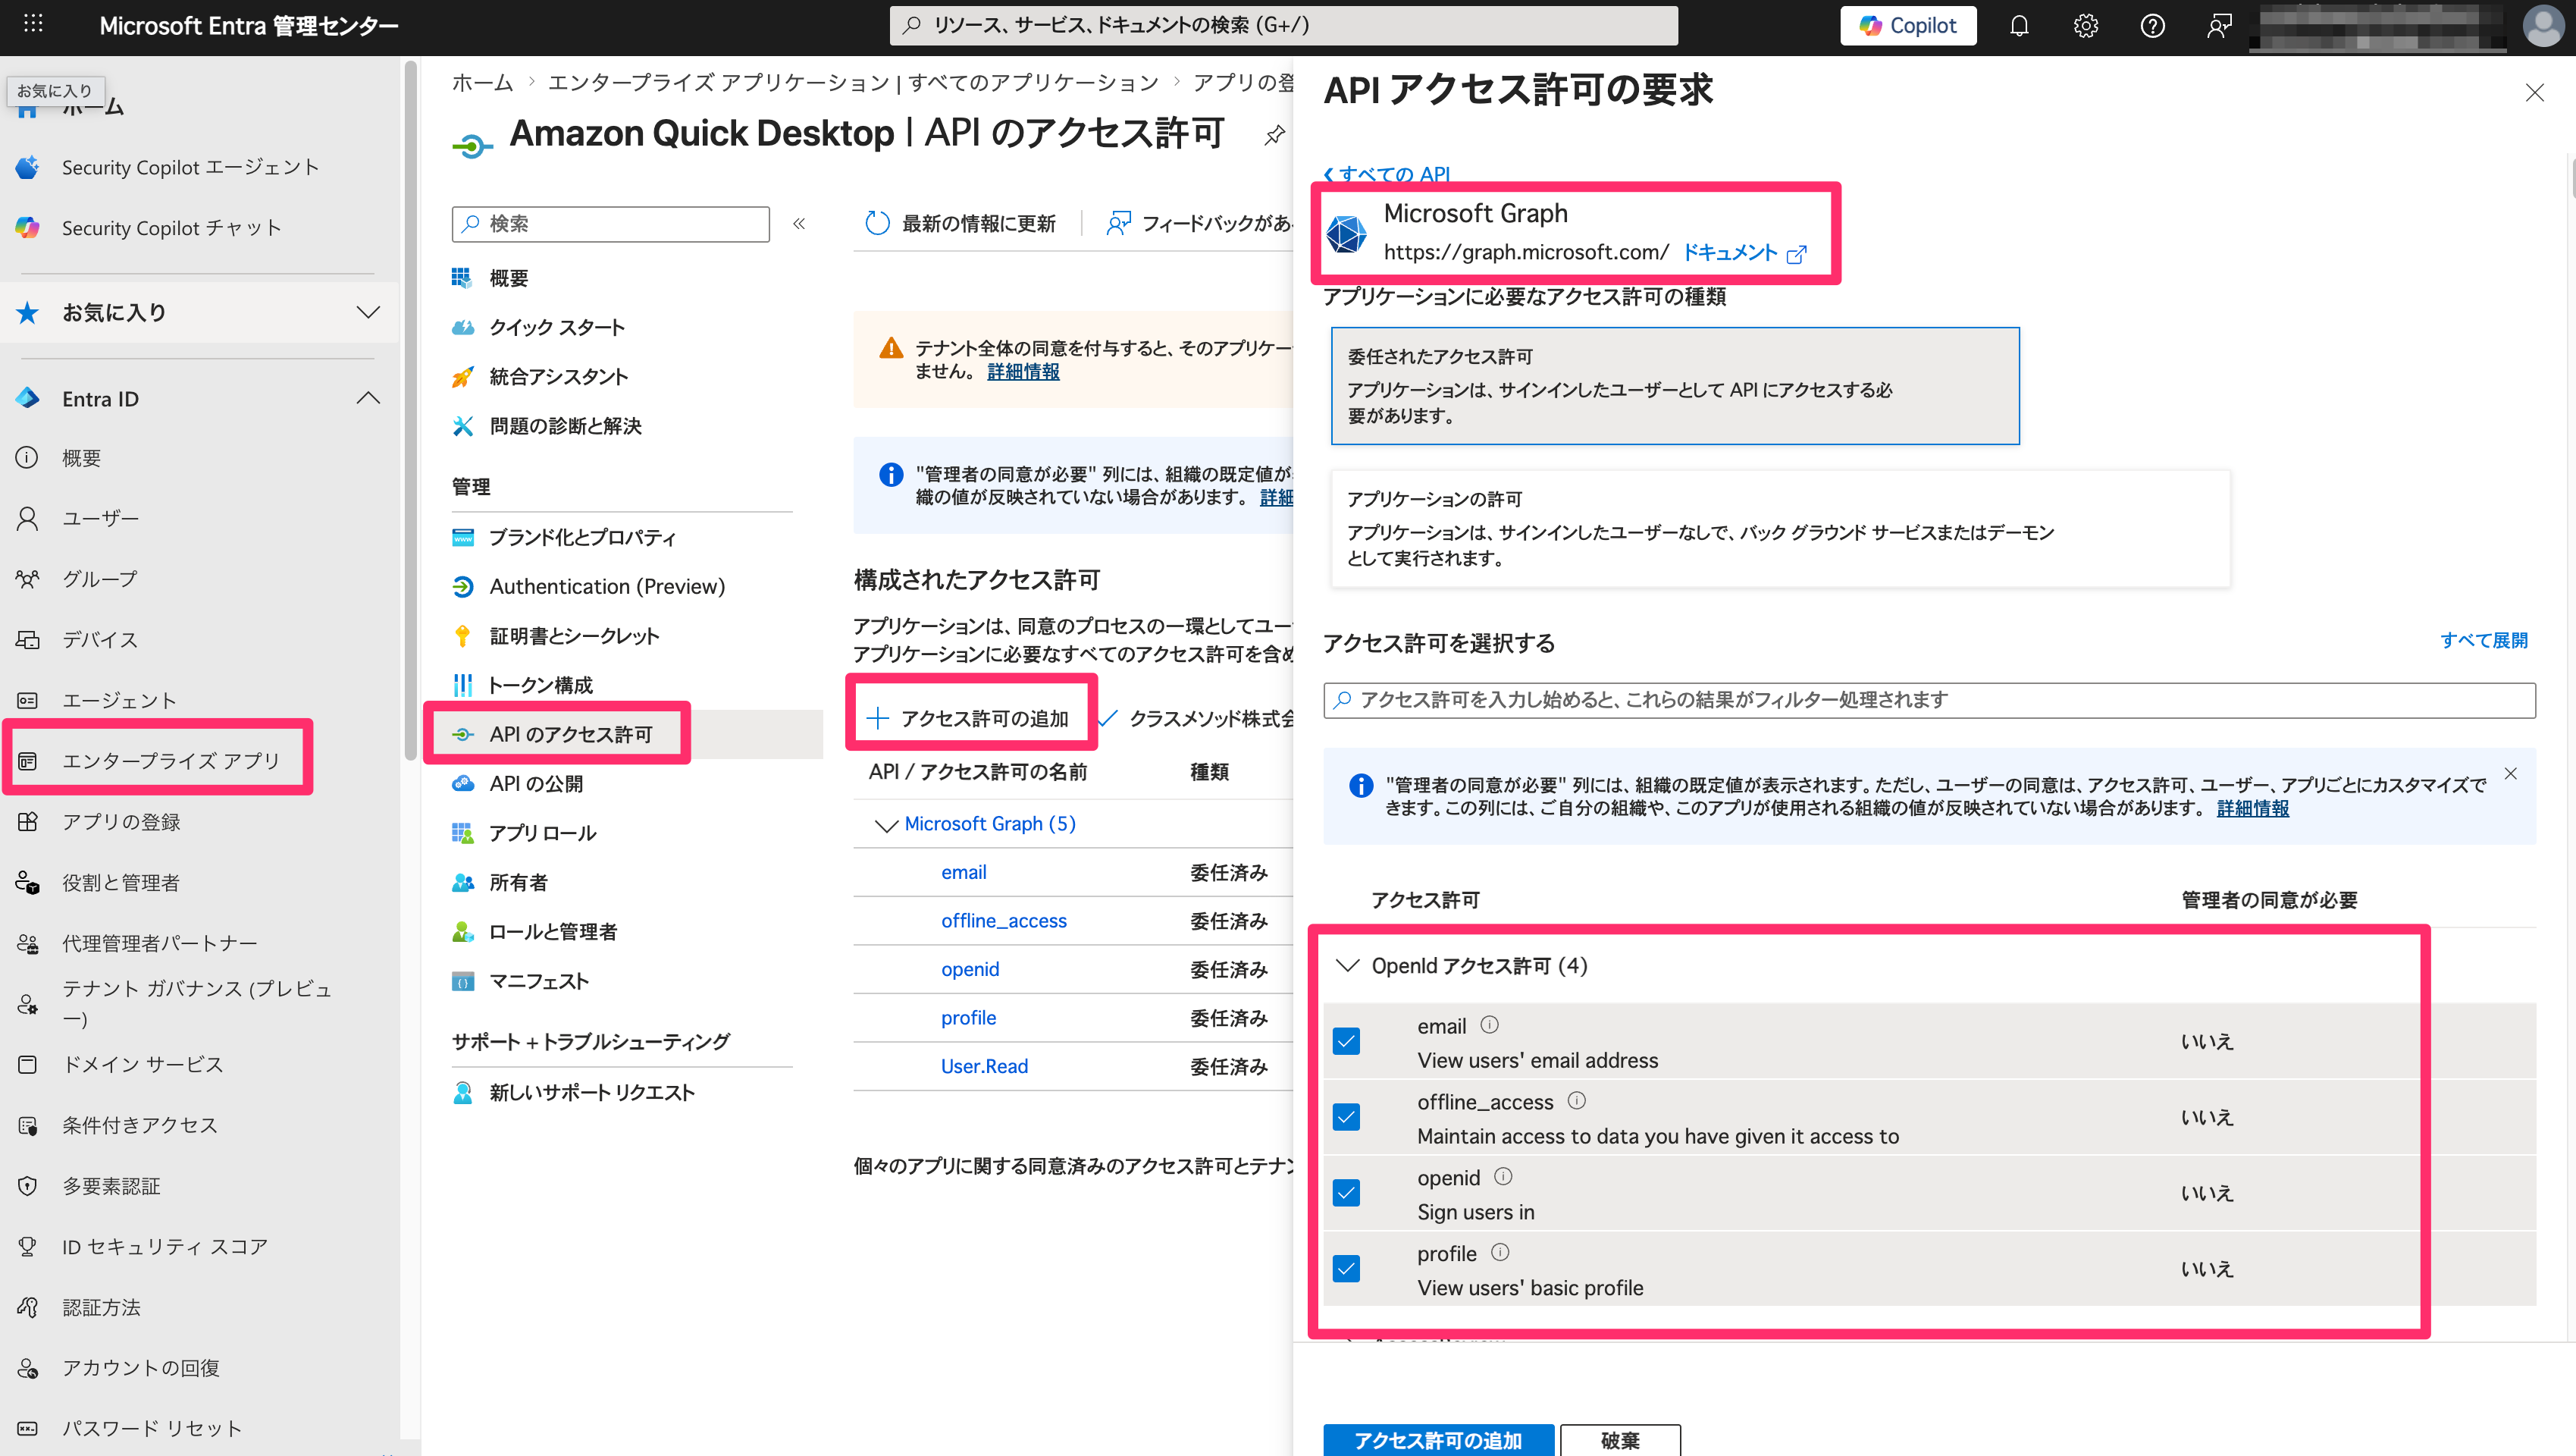Select 委任されたアクセス許可 card
Screen dimensions: 2576x1456
[1674, 386]
